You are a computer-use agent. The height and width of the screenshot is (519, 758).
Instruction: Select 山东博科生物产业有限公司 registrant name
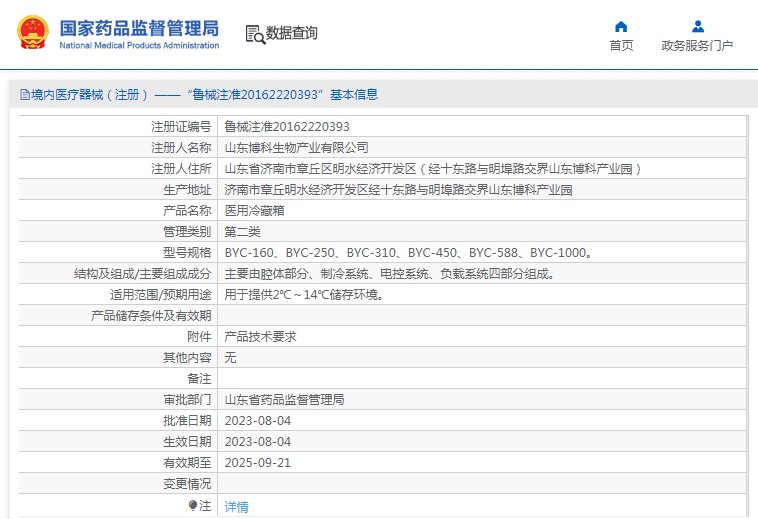click(296, 148)
